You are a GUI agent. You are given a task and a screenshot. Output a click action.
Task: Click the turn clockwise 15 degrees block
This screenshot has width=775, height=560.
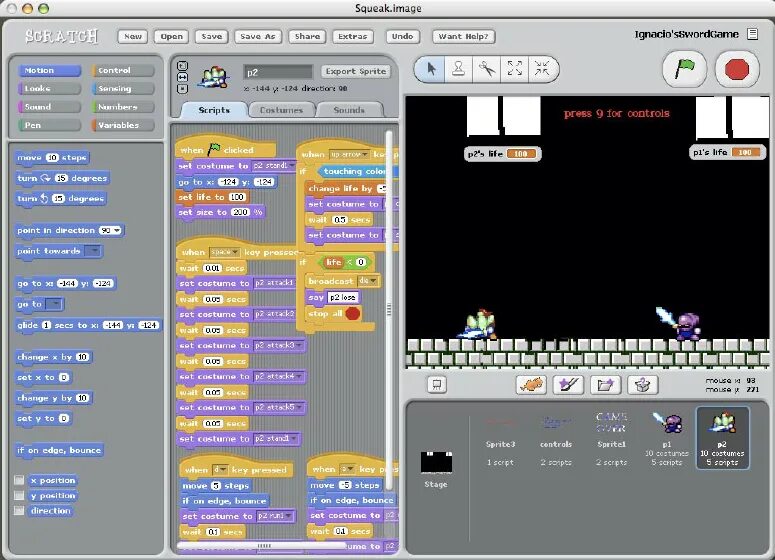click(62, 178)
